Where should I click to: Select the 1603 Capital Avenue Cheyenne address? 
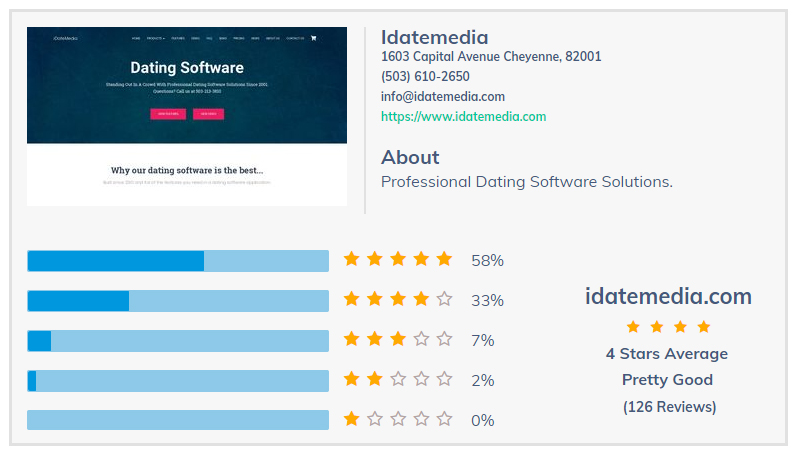click(x=491, y=56)
